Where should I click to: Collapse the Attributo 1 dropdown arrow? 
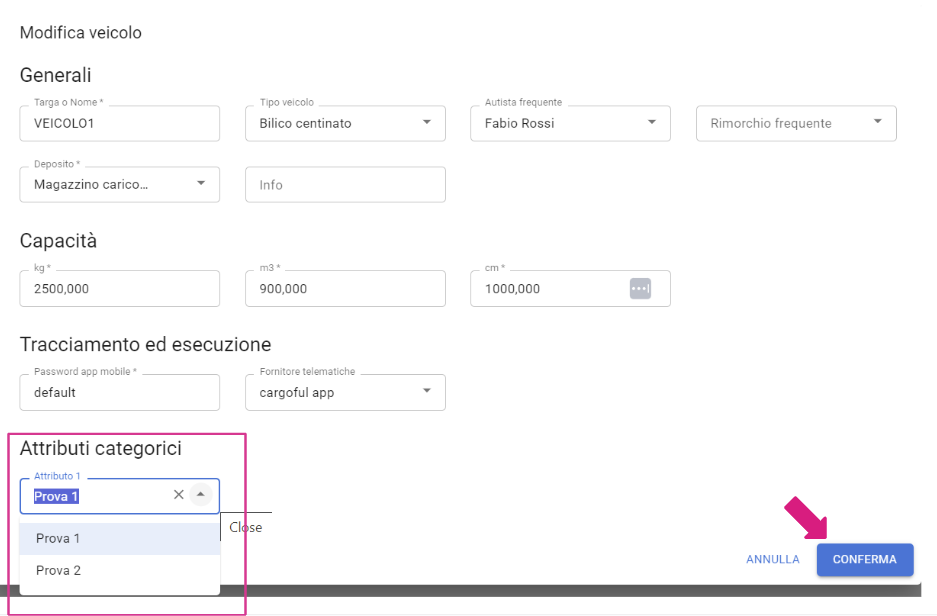[201, 495]
